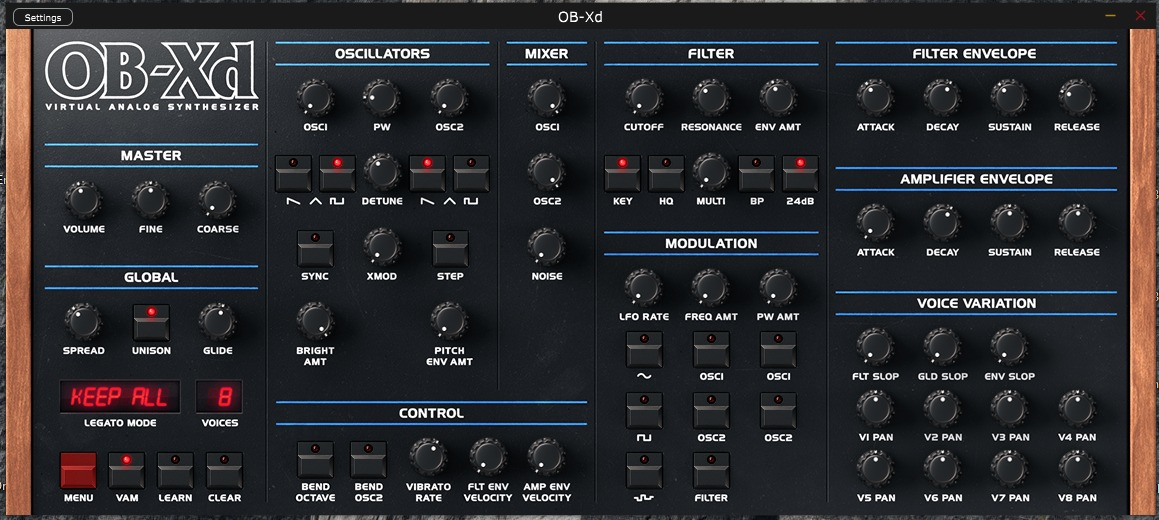Open the VOICES count selector

[x=219, y=398]
